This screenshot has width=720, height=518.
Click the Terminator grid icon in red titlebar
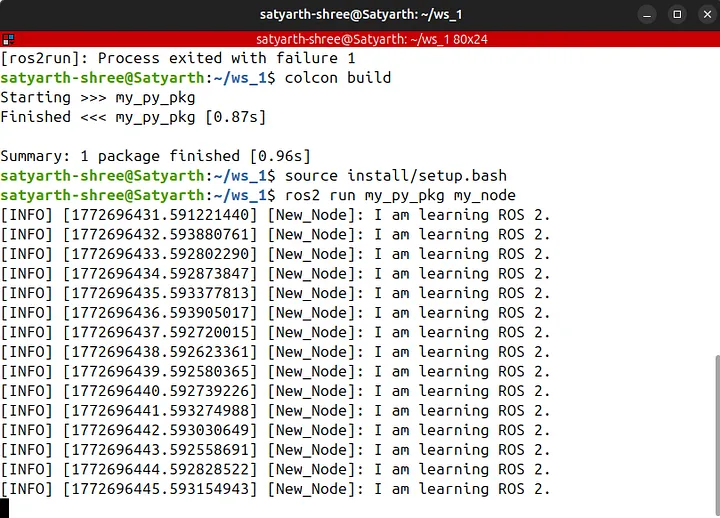tap(8, 39)
